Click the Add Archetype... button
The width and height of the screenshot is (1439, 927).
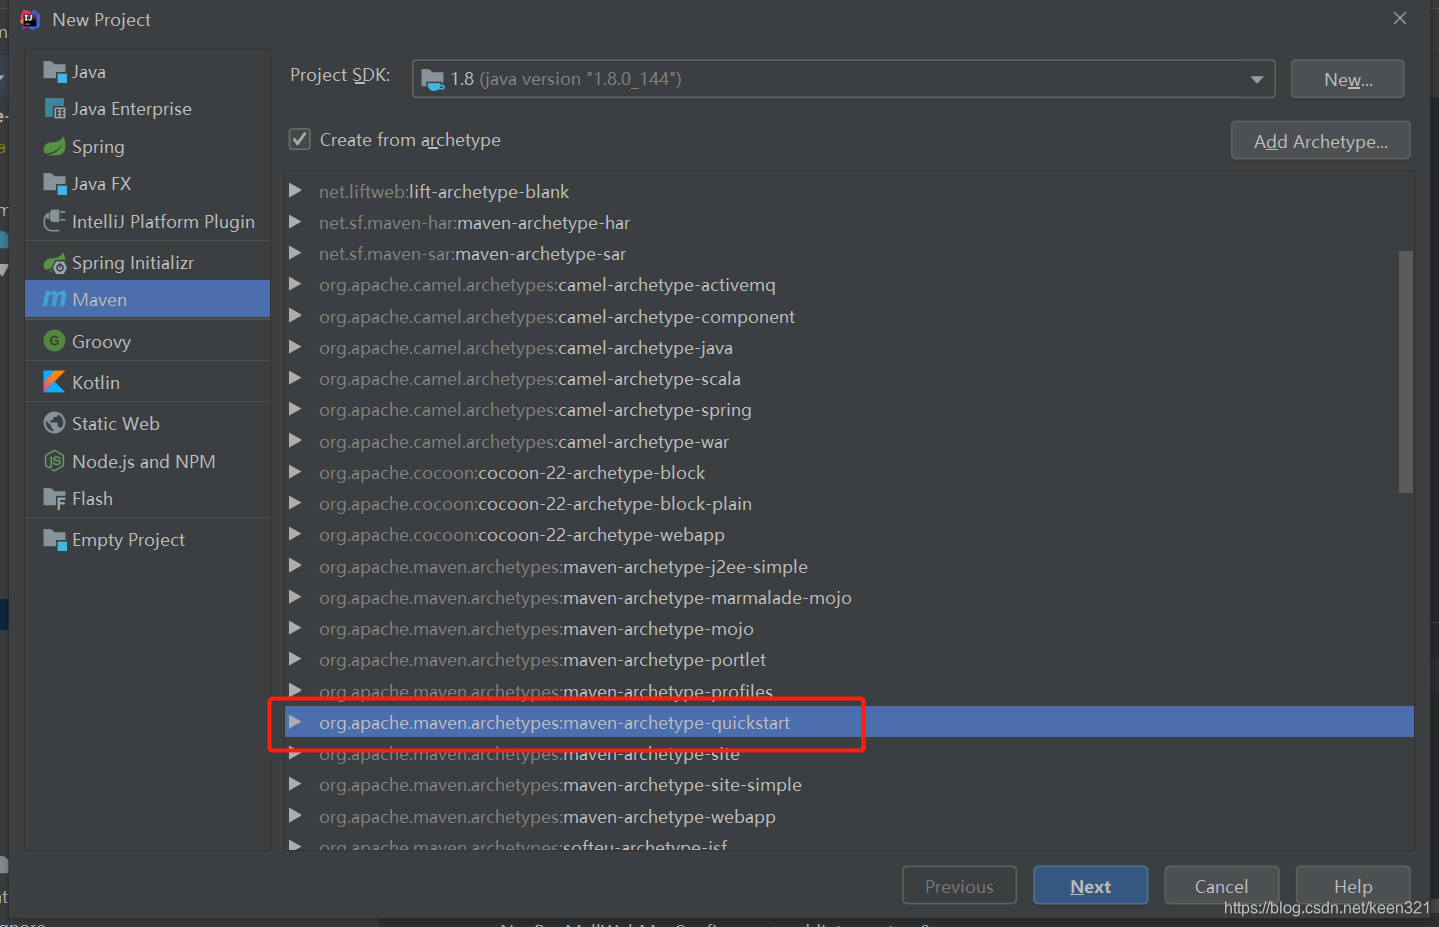click(1320, 141)
